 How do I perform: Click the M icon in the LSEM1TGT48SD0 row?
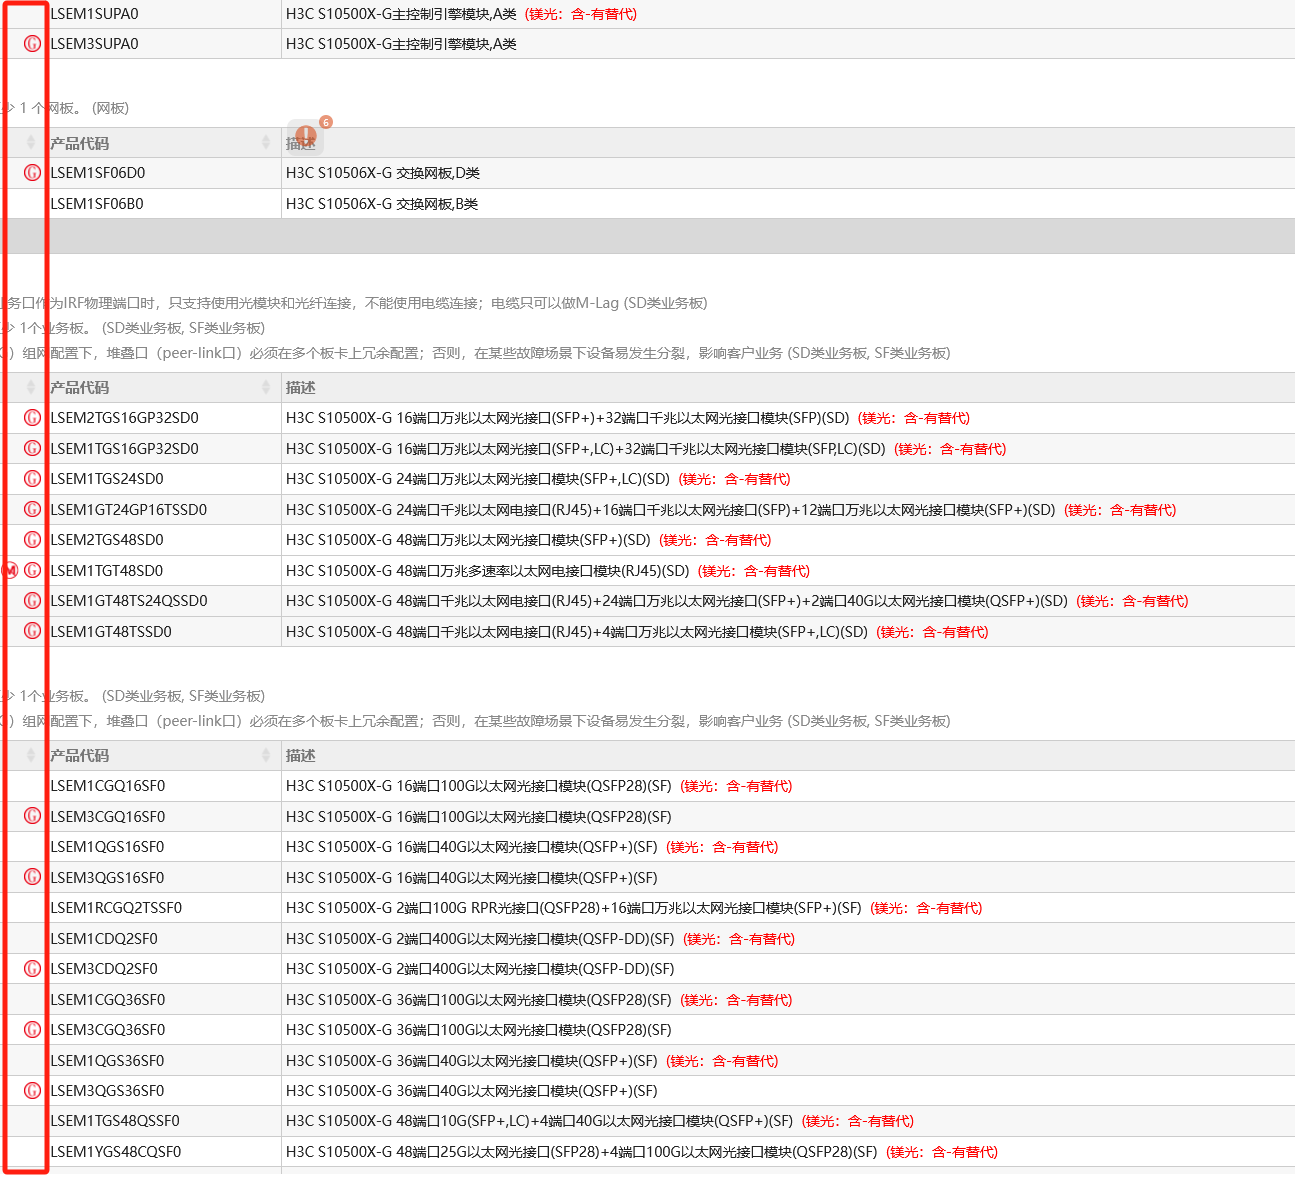(x=10, y=571)
